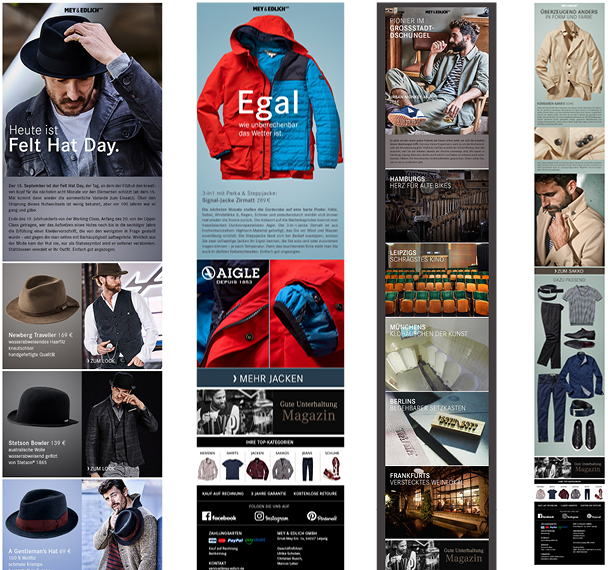Select the Hemden category shirt icon

pyautogui.click(x=208, y=468)
